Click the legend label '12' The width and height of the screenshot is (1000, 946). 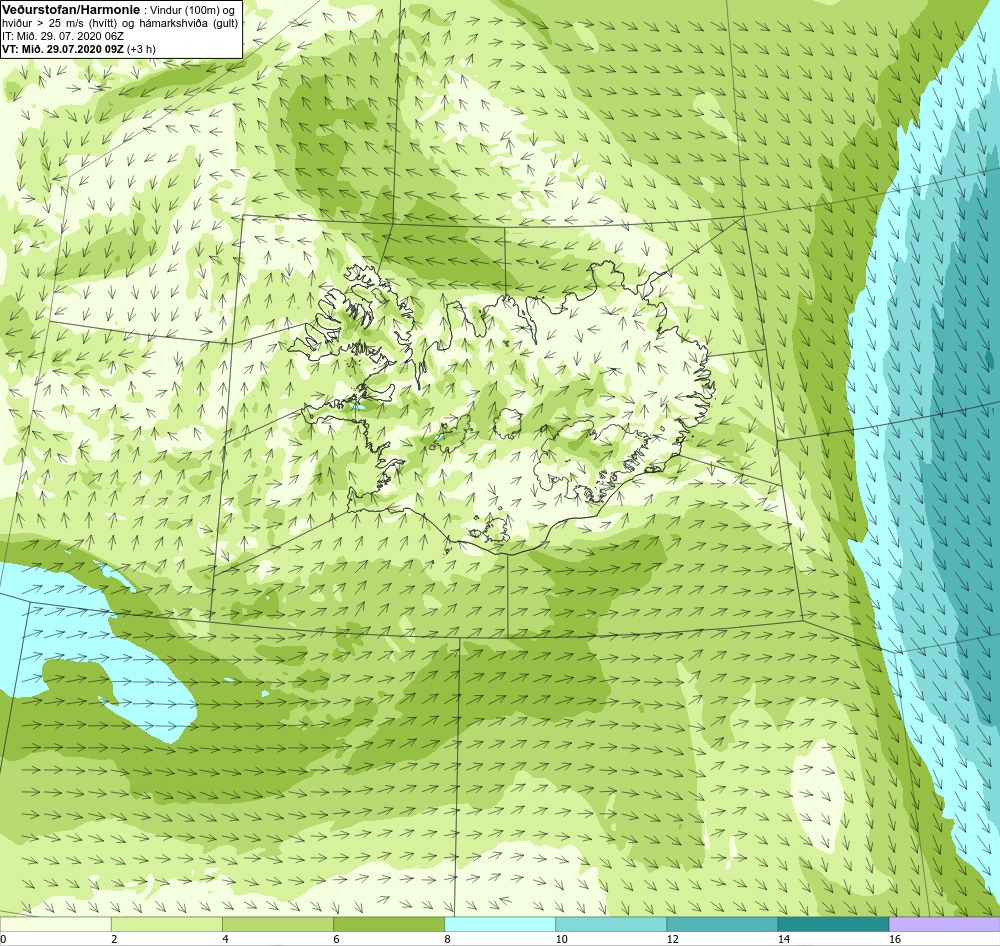672,939
